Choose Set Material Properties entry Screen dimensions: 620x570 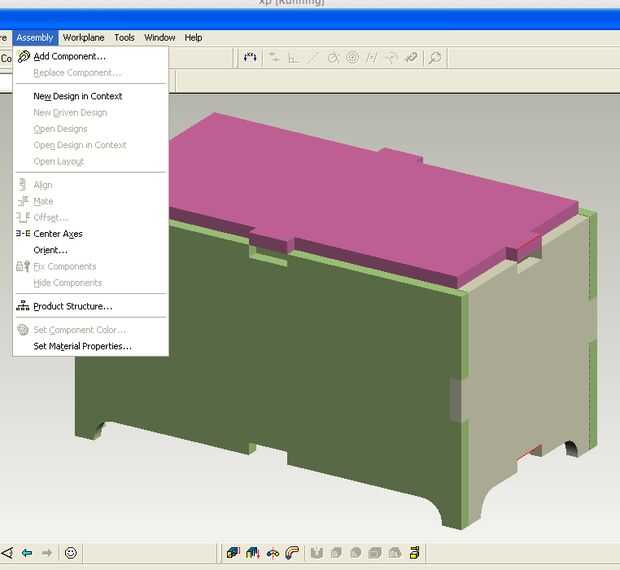click(x=91, y=346)
